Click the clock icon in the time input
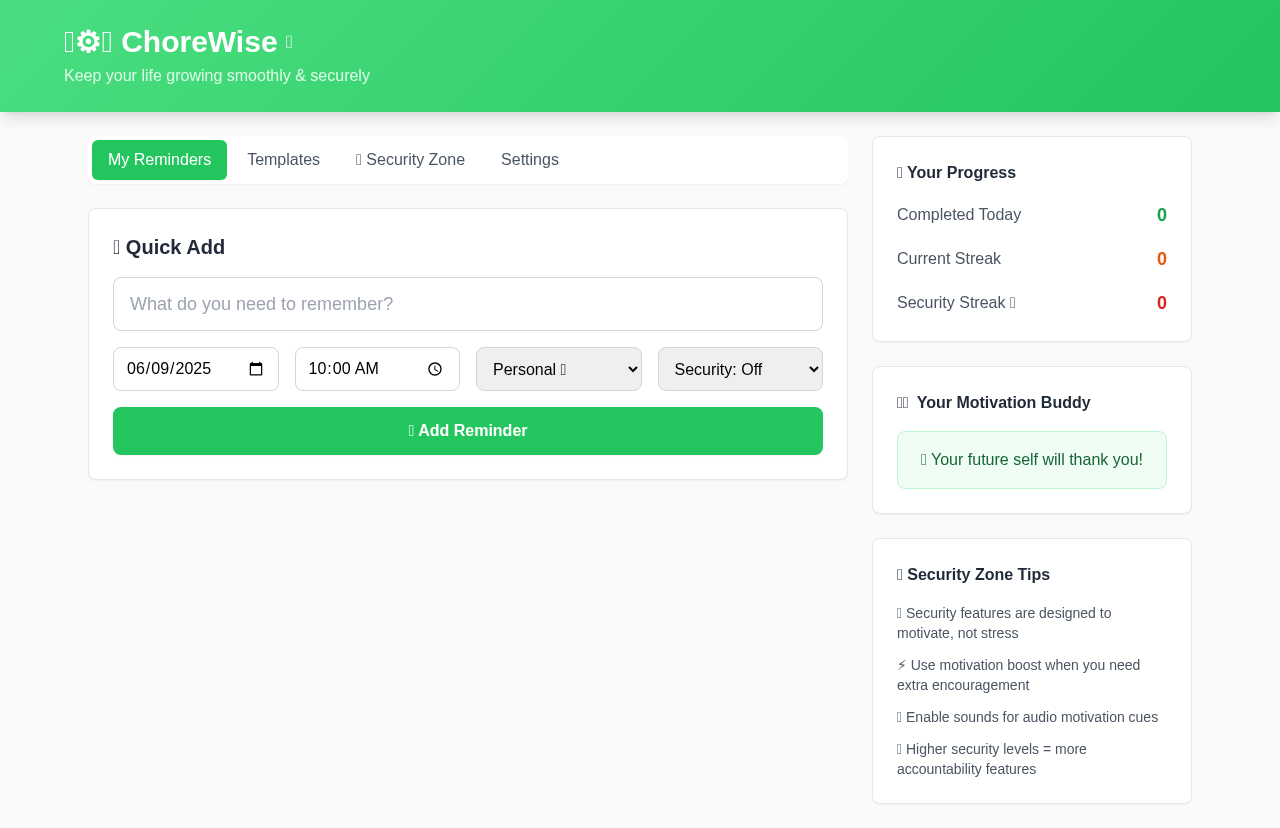This screenshot has height=828, width=1280. (x=436, y=369)
